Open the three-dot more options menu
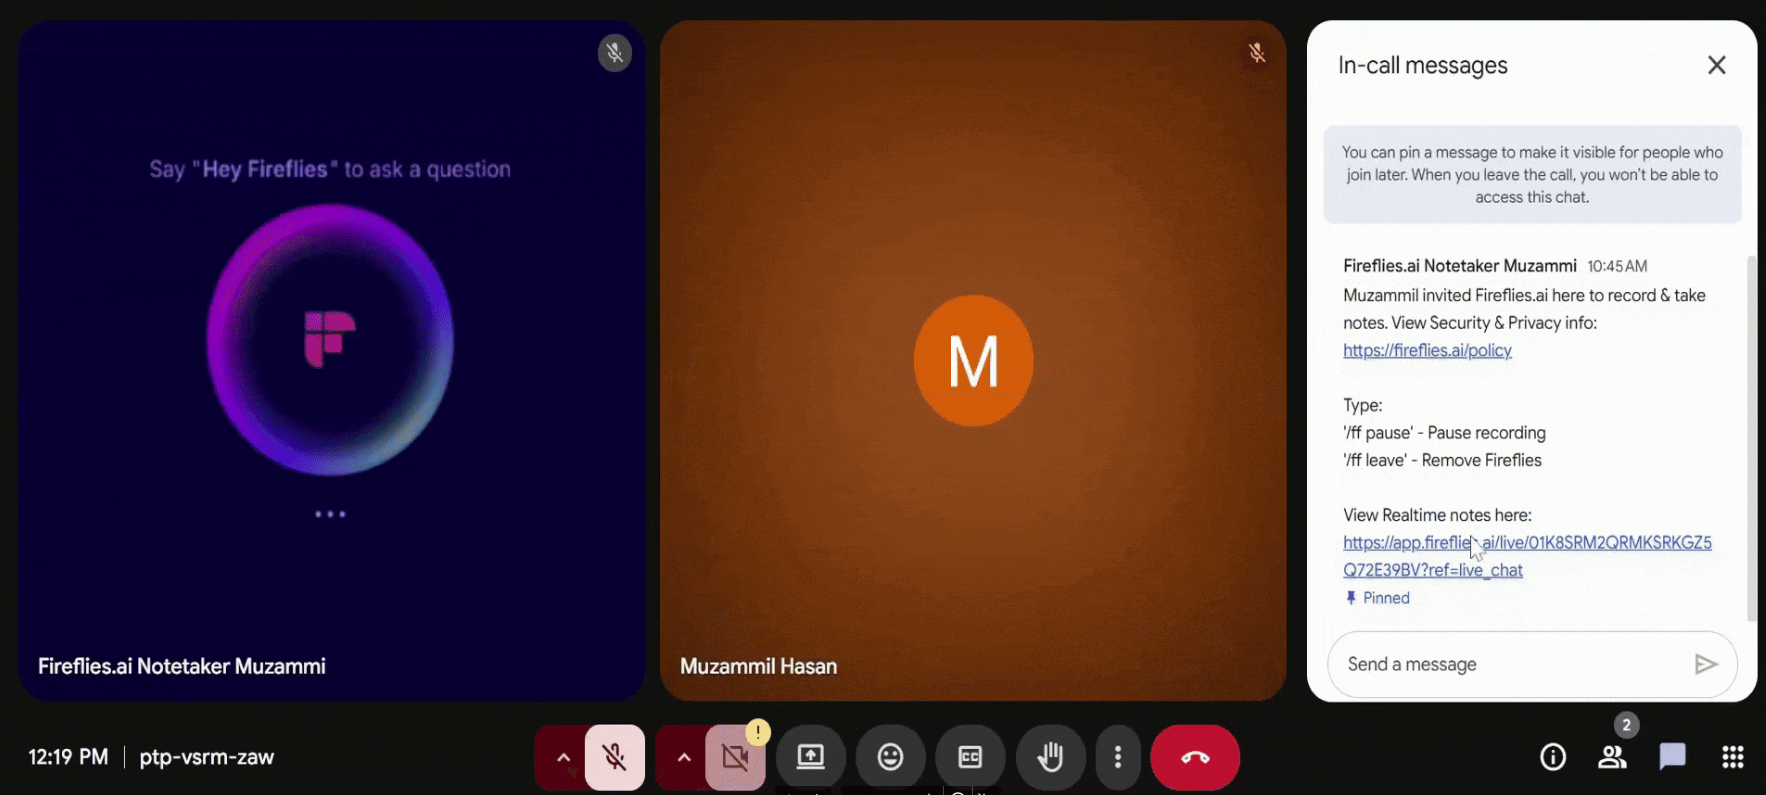 coord(1118,757)
